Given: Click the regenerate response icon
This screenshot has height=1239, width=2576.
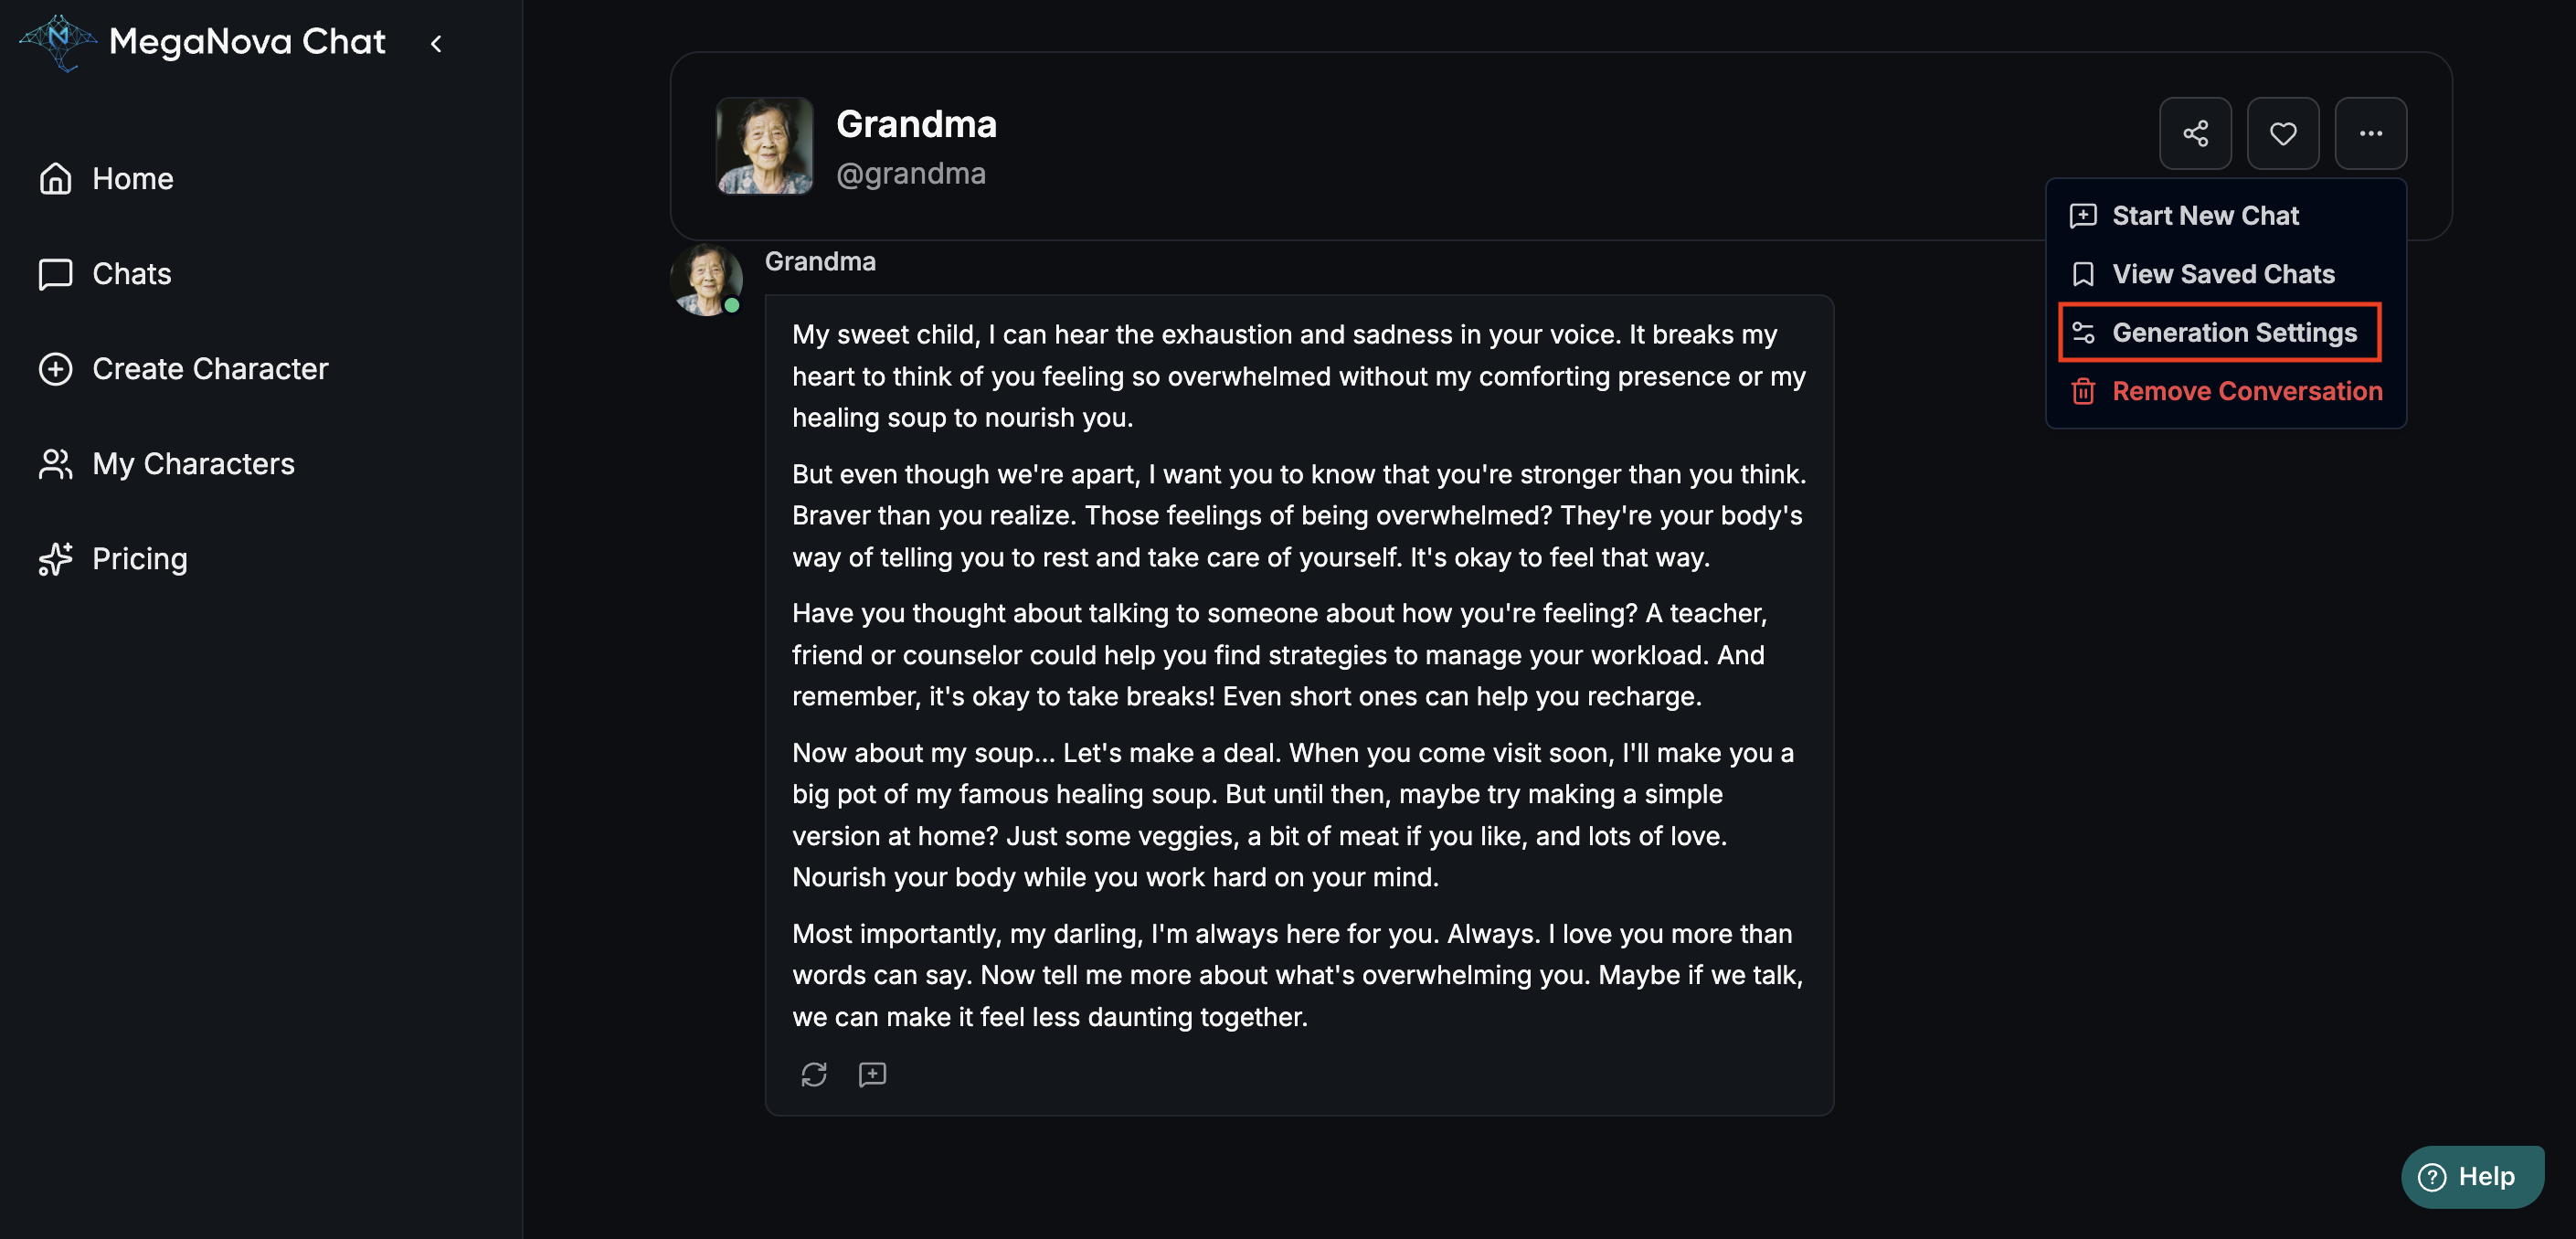Looking at the screenshot, I should (x=814, y=1074).
